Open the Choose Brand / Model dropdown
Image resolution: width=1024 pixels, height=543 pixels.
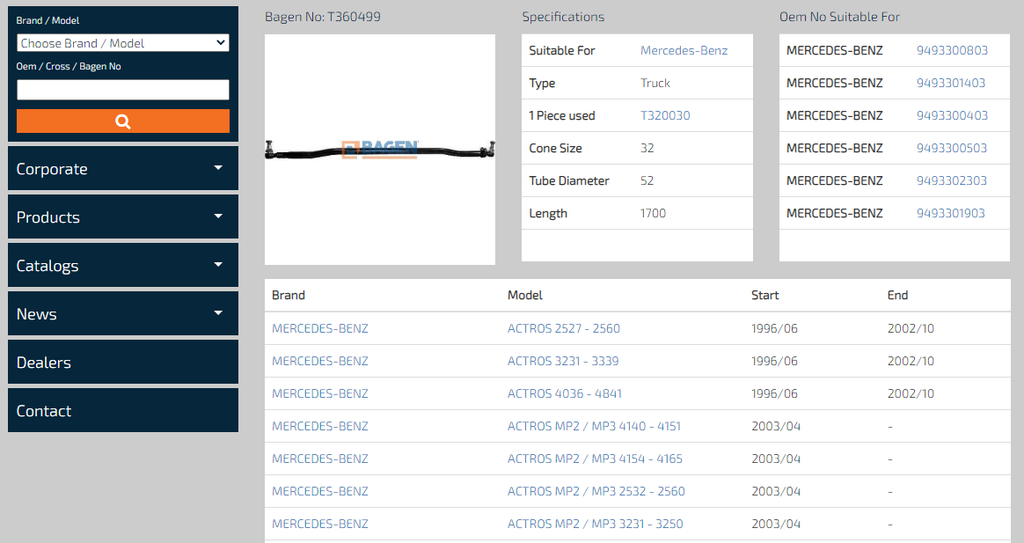[123, 43]
